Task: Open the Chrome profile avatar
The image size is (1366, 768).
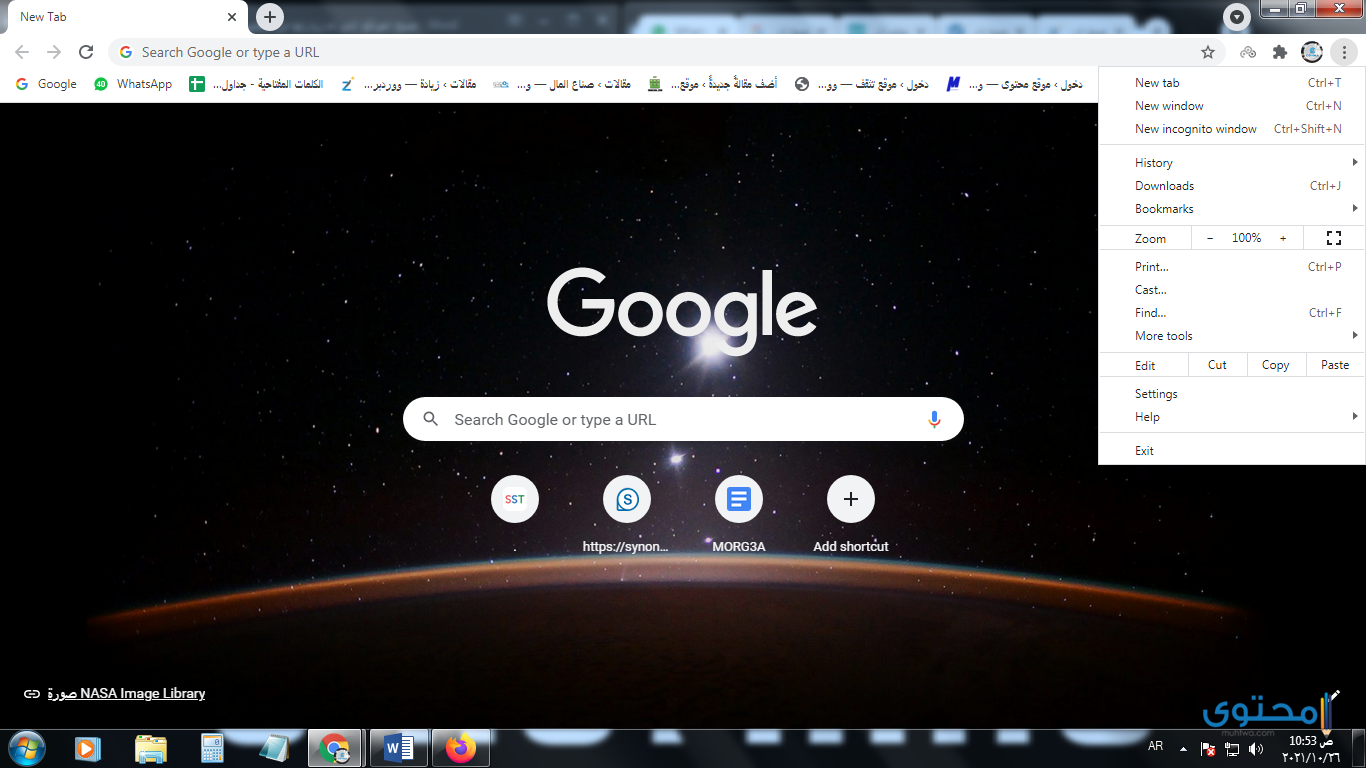Action: coord(1312,52)
